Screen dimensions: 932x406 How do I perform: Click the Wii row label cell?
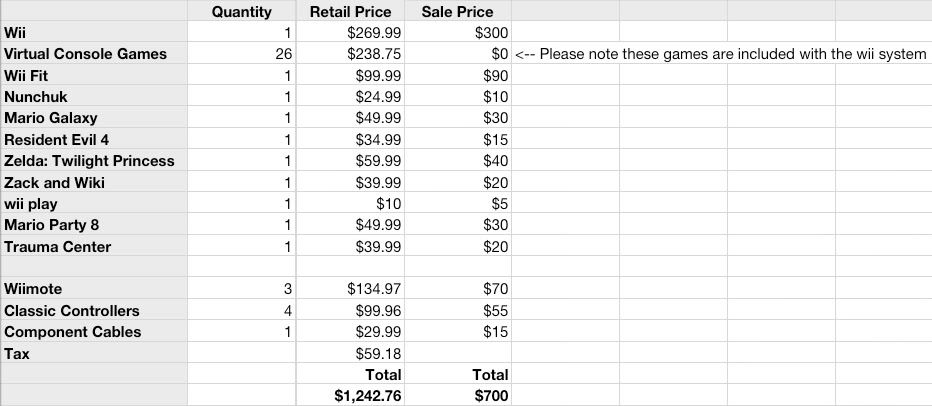94,32
